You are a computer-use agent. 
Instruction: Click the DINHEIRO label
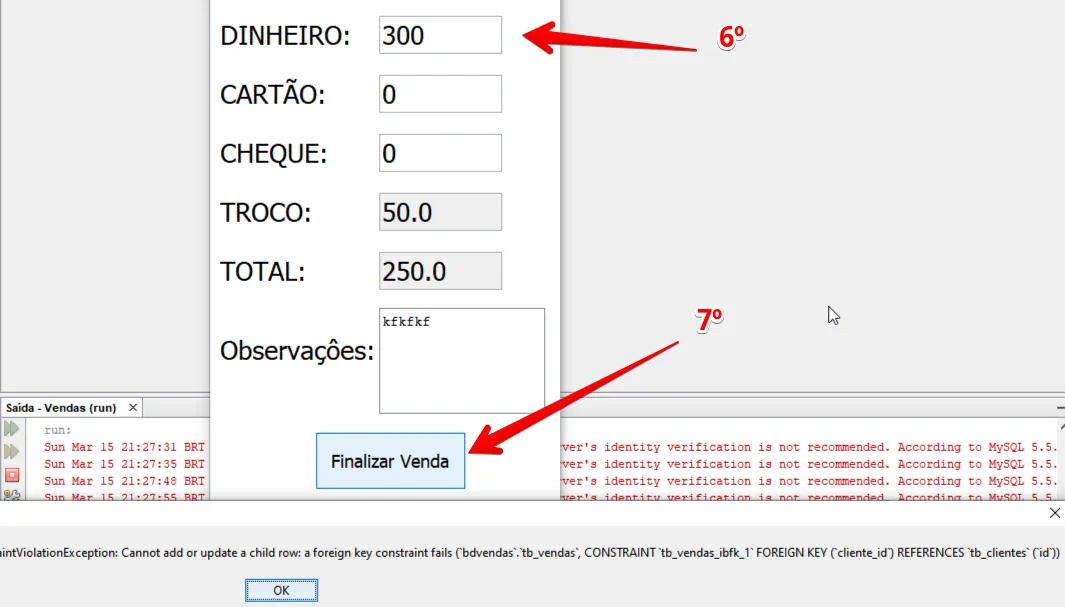[x=285, y=35]
